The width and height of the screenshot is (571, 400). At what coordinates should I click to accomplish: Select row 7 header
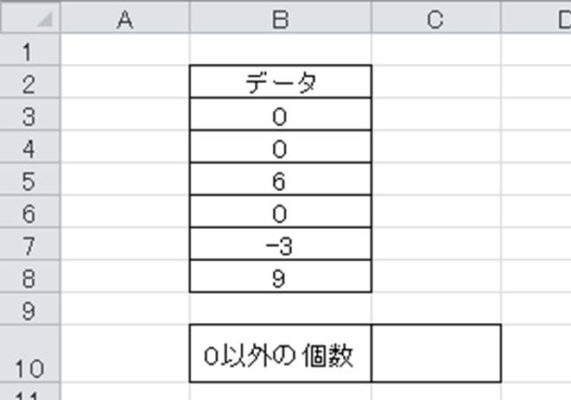click(29, 244)
